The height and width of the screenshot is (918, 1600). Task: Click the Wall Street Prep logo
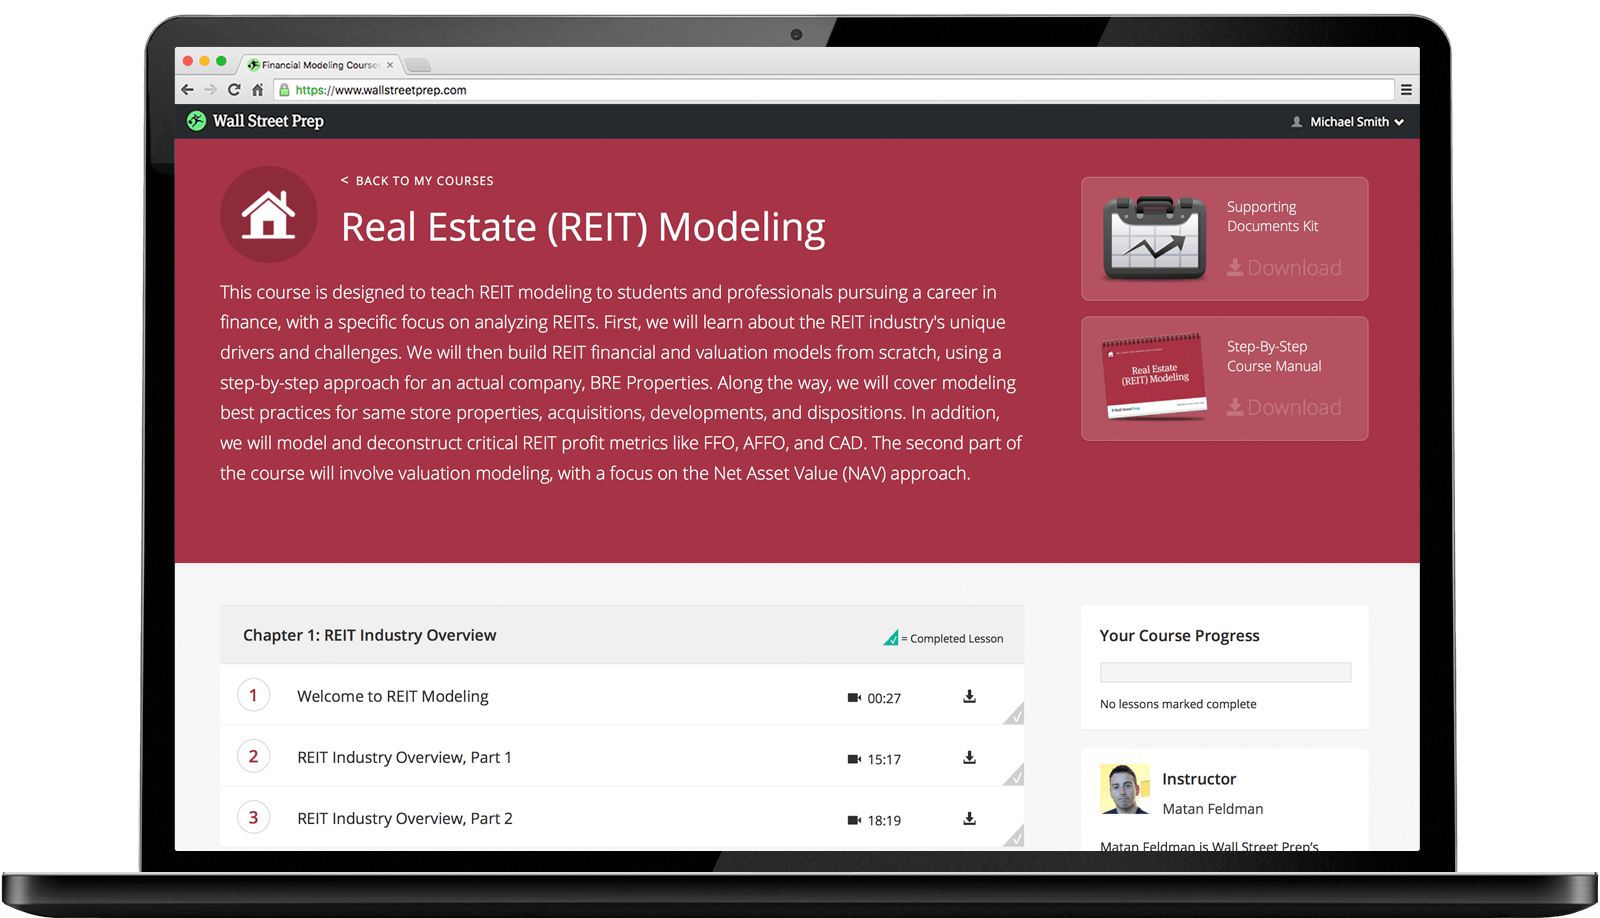[255, 121]
